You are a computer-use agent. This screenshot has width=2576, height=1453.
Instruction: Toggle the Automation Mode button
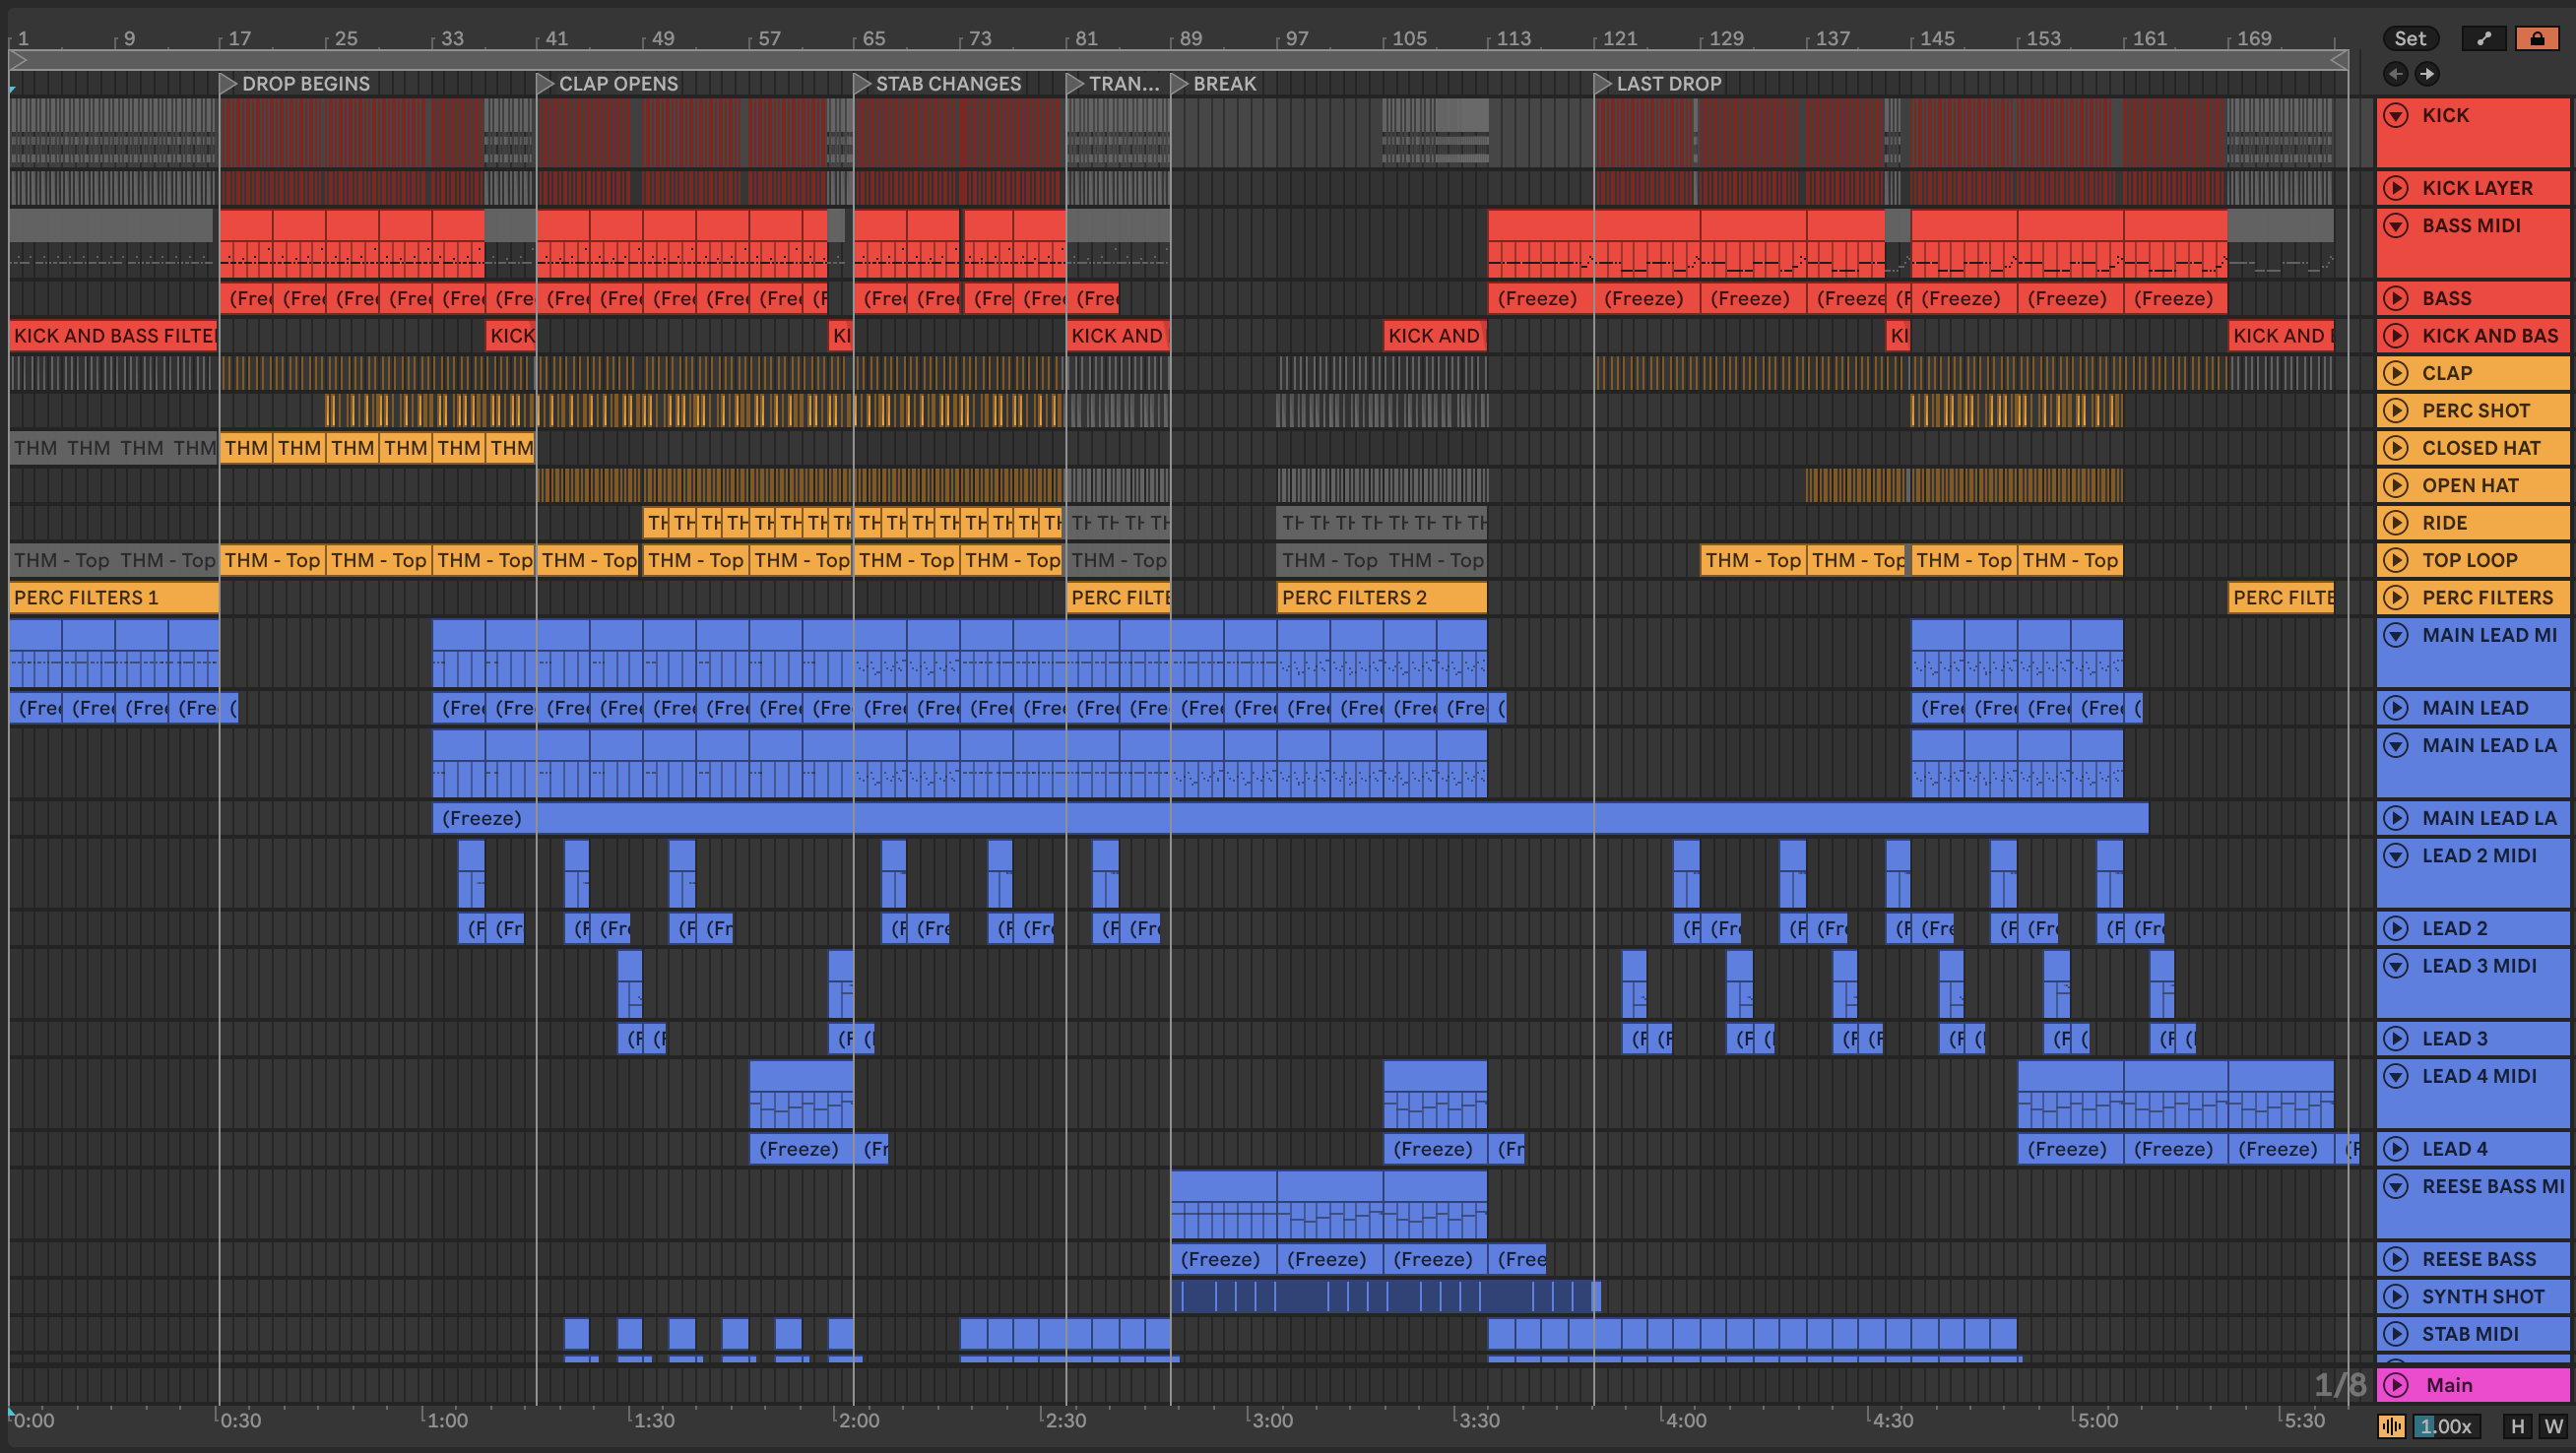pos(2484,38)
